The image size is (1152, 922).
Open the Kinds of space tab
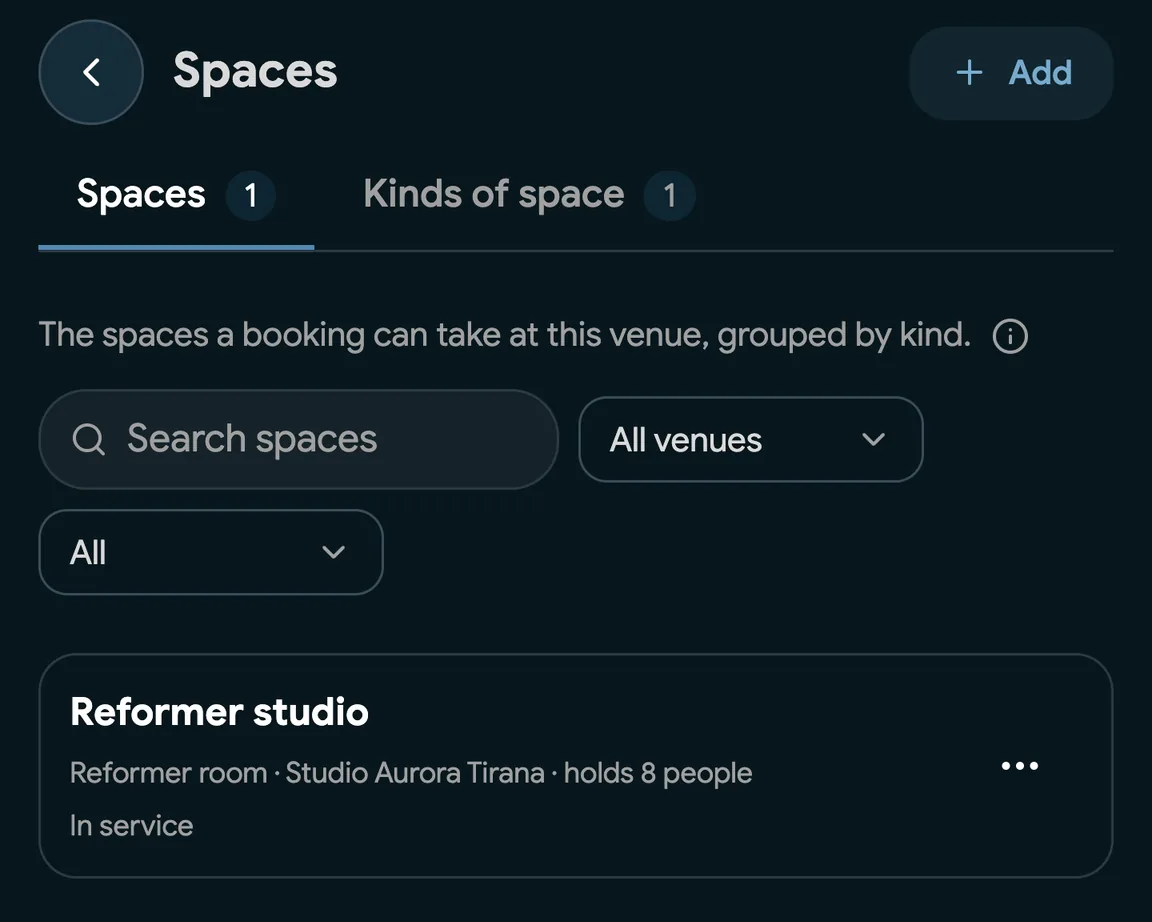pyautogui.click(x=529, y=195)
